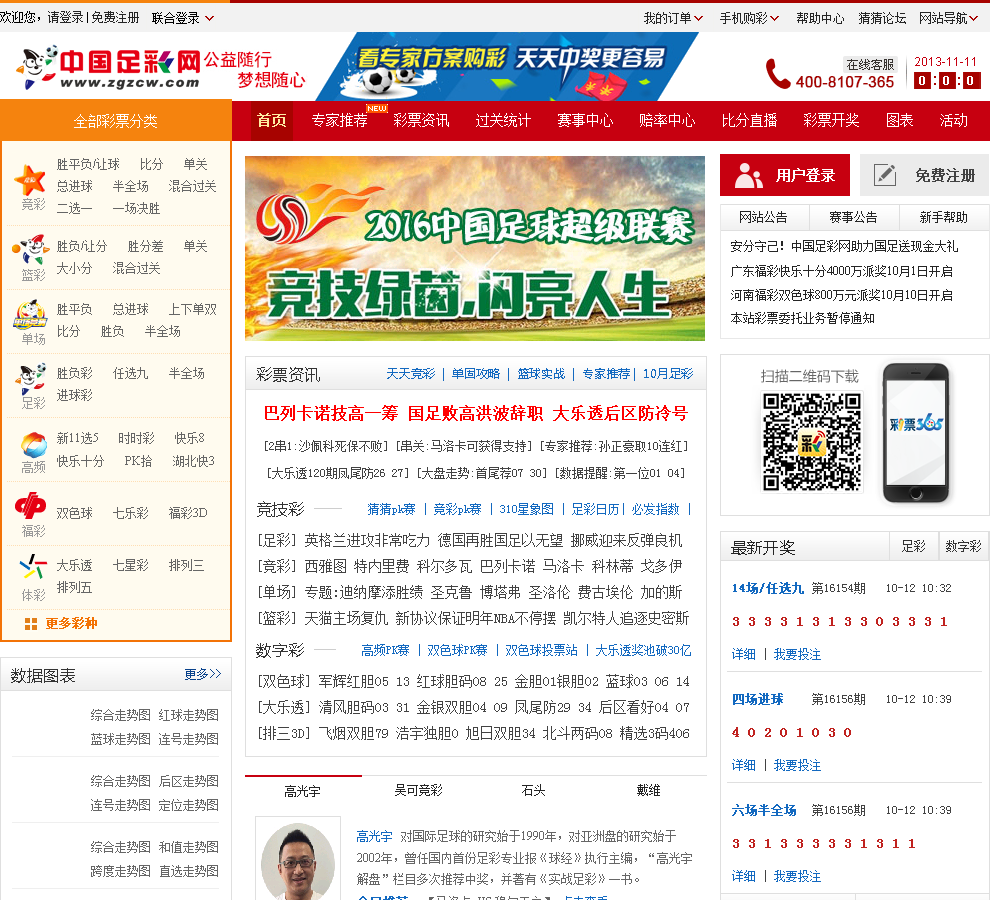Click the 免费注册 button
This screenshot has height=900, width=990.
click(924, 175)
